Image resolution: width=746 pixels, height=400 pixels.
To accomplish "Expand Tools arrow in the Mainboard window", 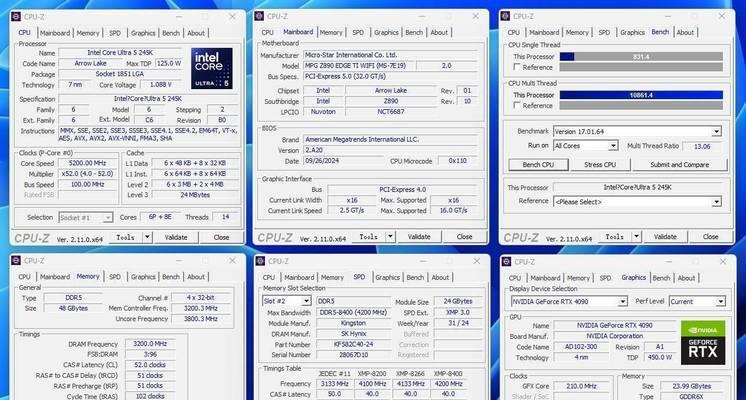I will click(x=390, y=236).
